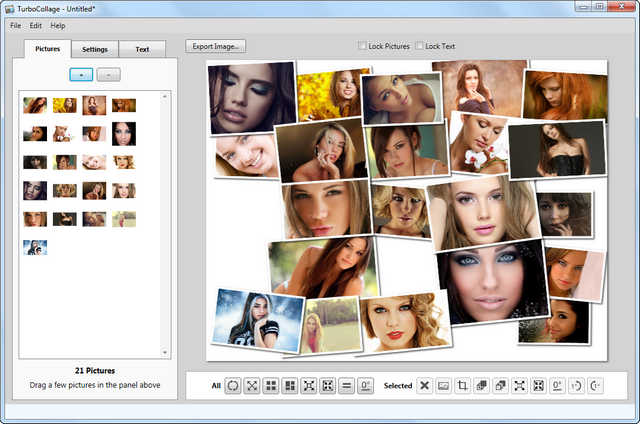Rotate selected picture clockwise
This screenshot has width=640, height=424.
click(x=595, y=385)
